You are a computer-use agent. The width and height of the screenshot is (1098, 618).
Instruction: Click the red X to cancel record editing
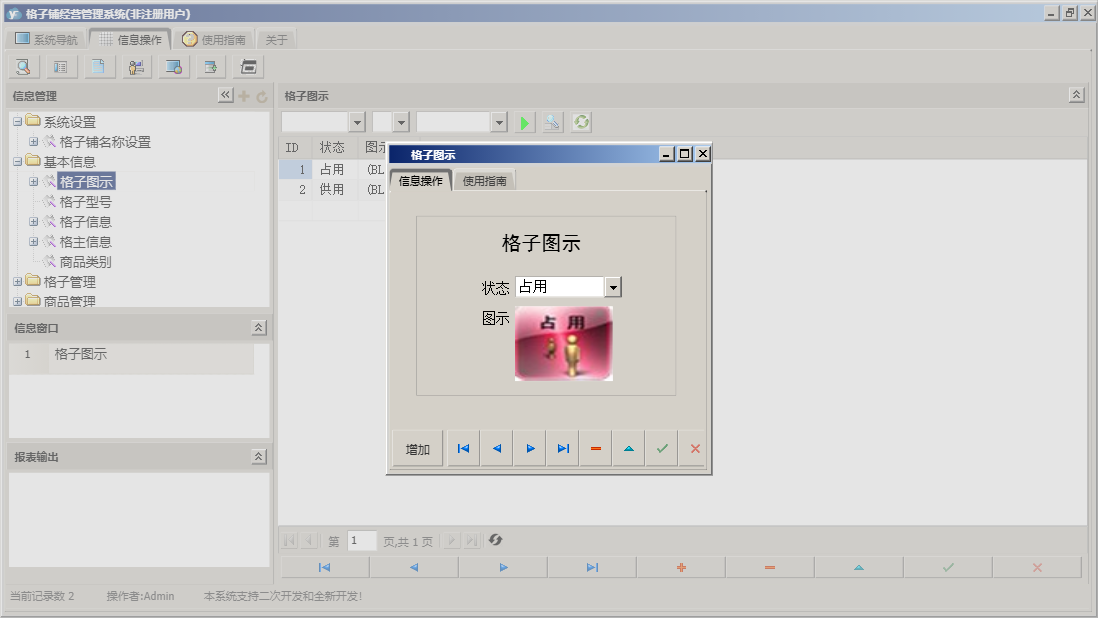click(x=695, y=448)
